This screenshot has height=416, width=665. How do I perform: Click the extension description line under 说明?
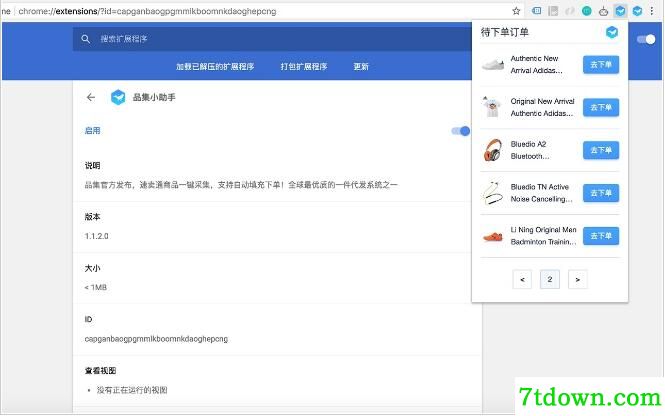241,185
